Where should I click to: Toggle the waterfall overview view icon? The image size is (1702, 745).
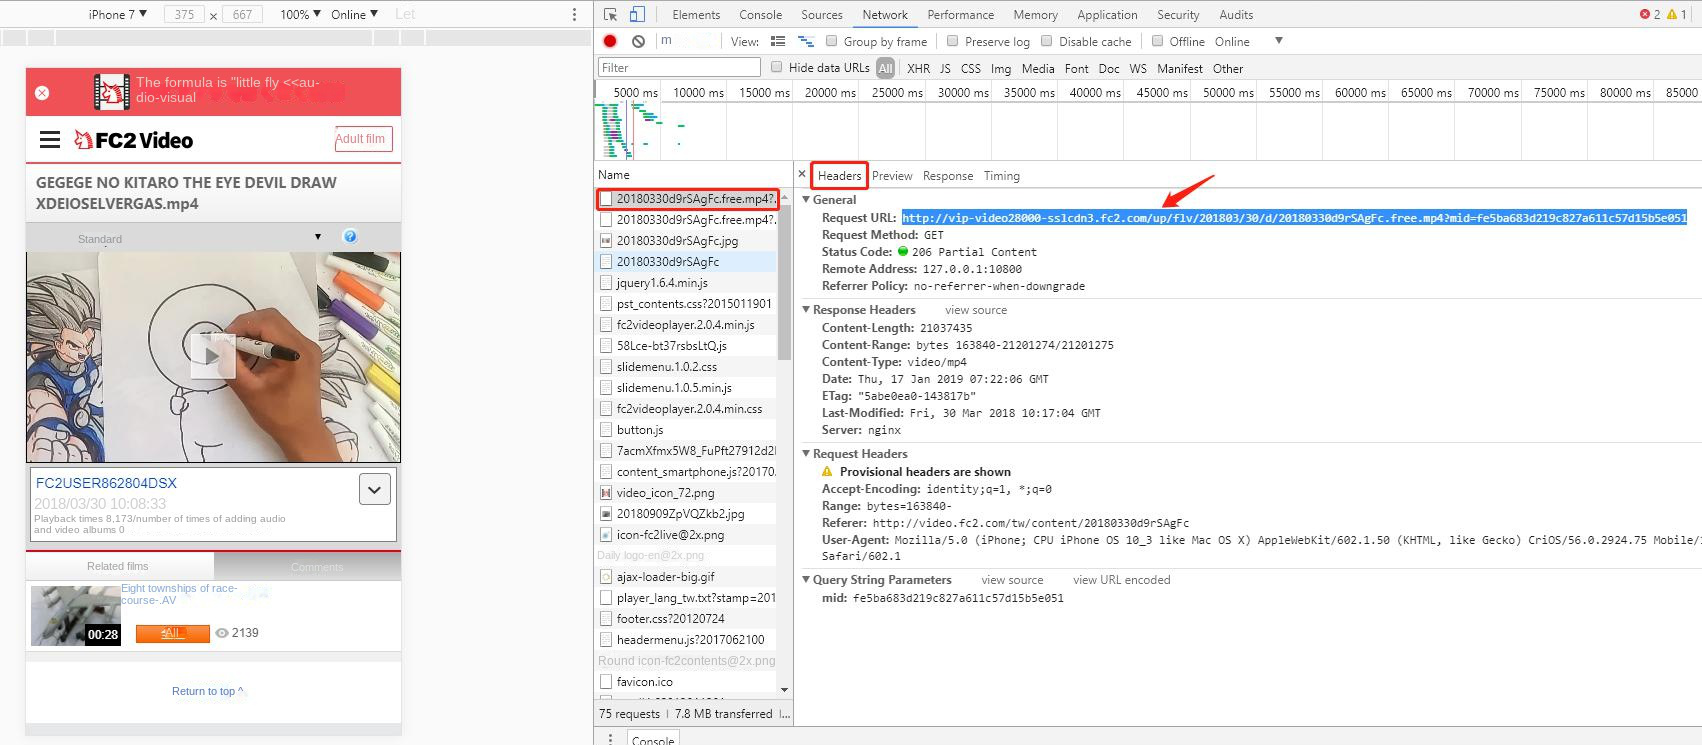[806, 41]
